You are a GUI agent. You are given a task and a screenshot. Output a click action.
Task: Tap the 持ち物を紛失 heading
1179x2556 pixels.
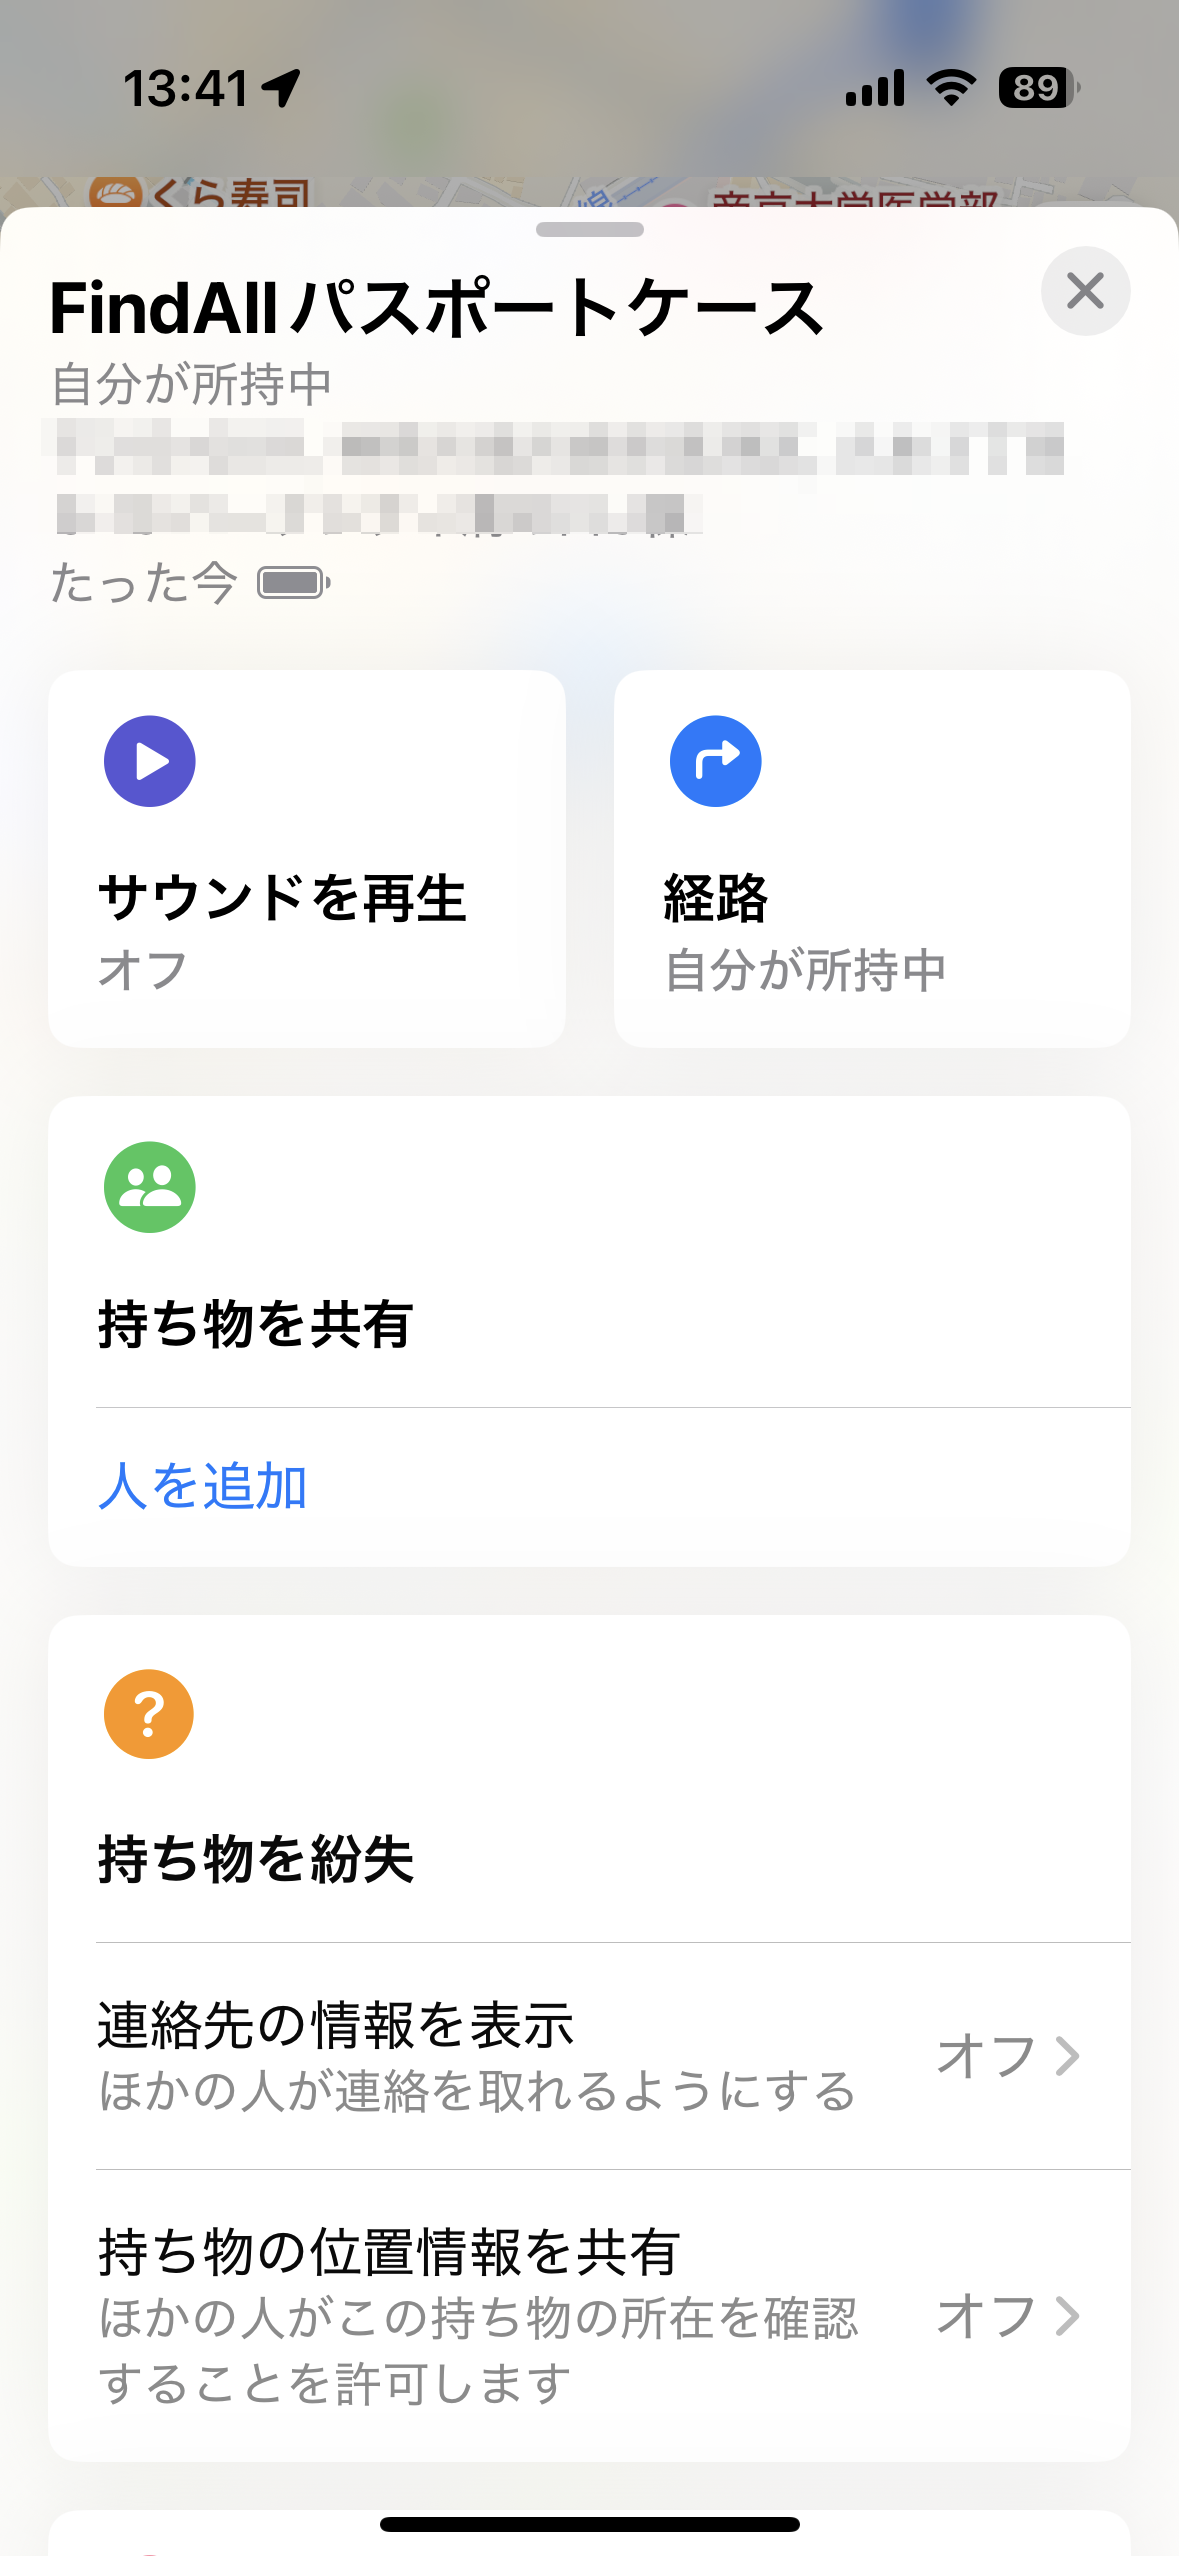[256, 1859]
